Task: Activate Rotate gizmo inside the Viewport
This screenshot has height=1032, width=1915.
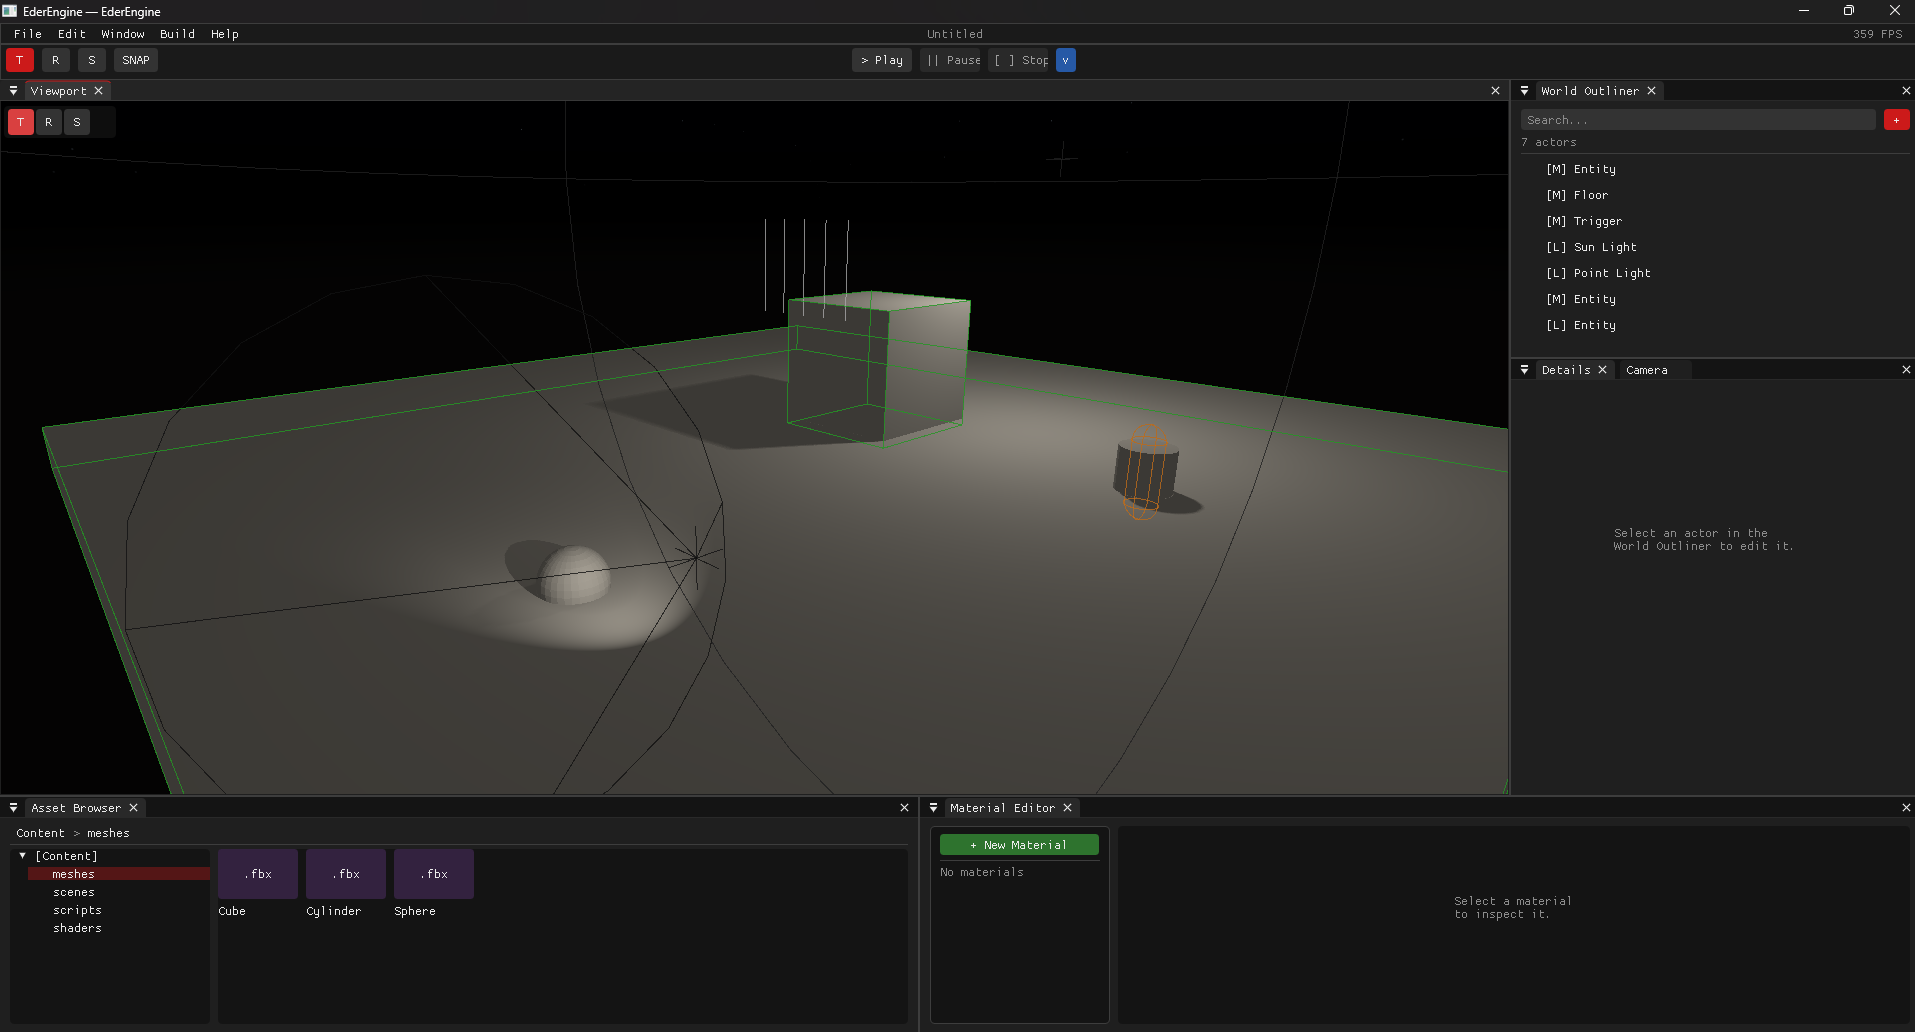Action: (x=49, y=122)
